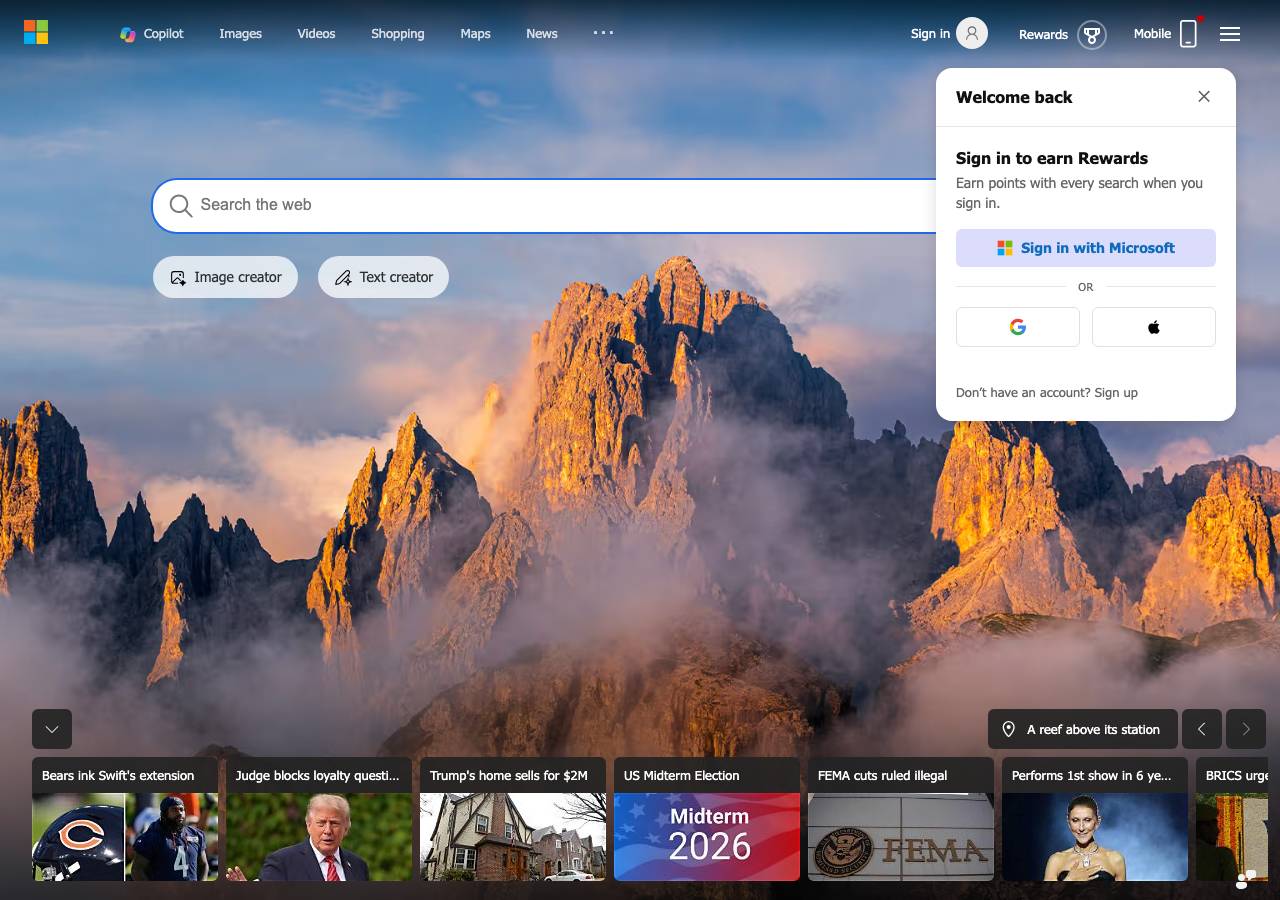This screenshot has height=900, width=1280.
Task: Open Performs 1st show in 6 years story
Action: (x=1095, y=819)
